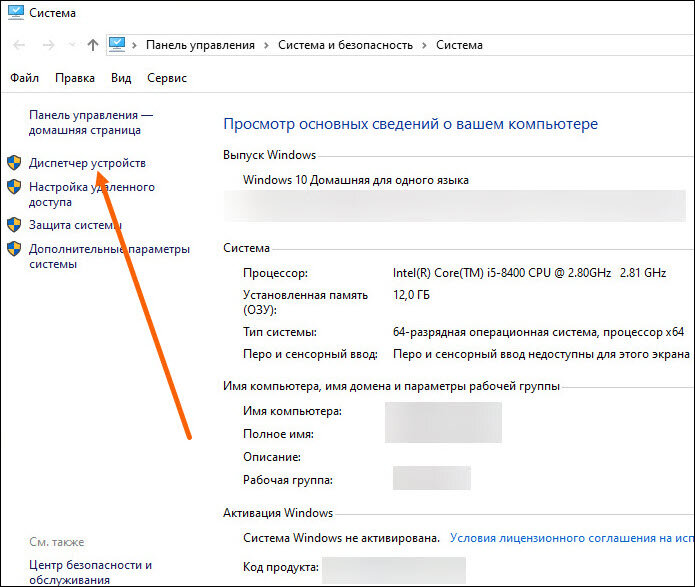
Task: Click the Выпуск Windows section header
Action: tap(269, 155)
